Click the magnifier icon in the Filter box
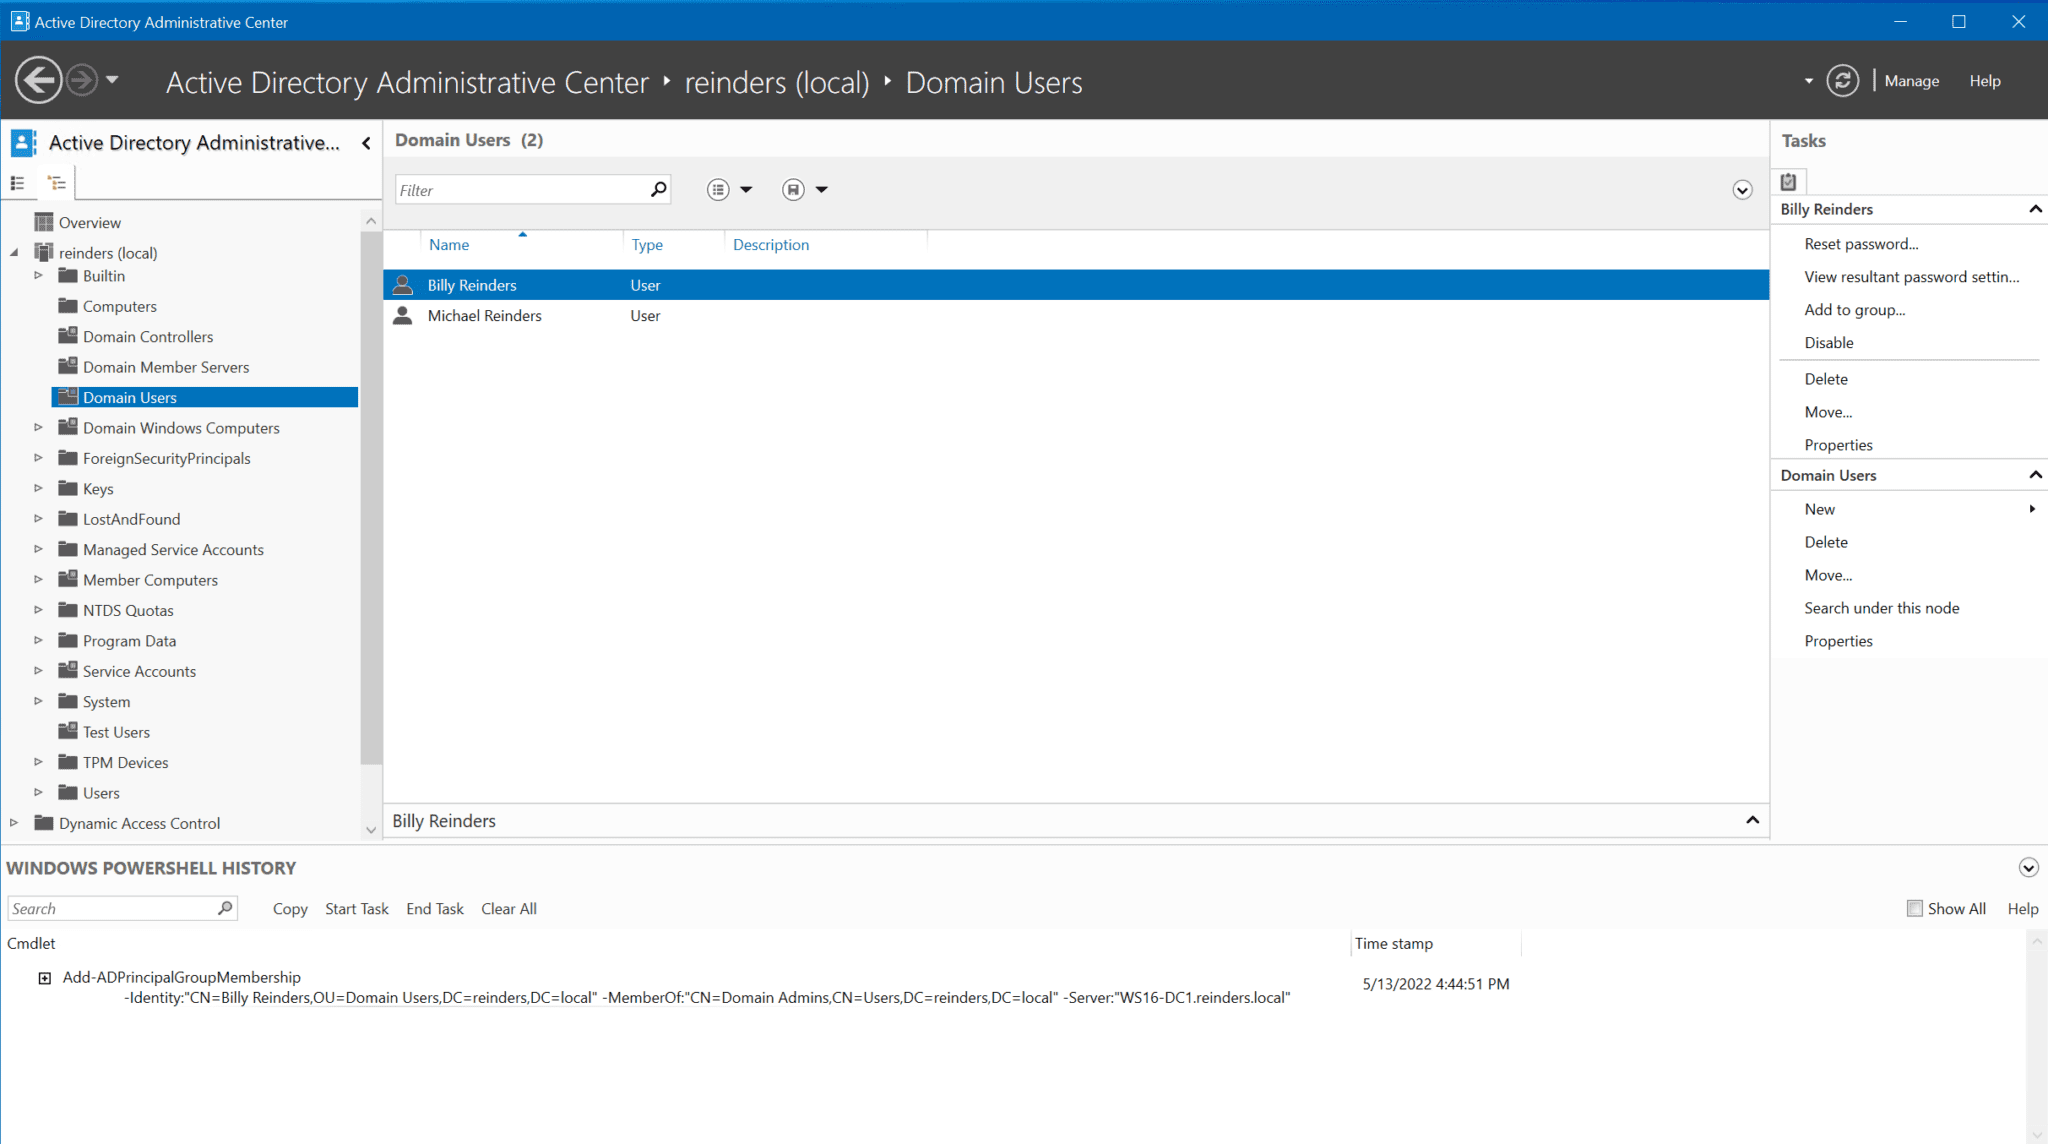 pos(658,188)
